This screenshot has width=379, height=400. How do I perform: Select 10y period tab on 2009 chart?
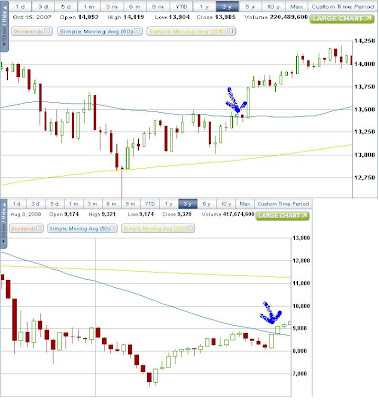226,204
